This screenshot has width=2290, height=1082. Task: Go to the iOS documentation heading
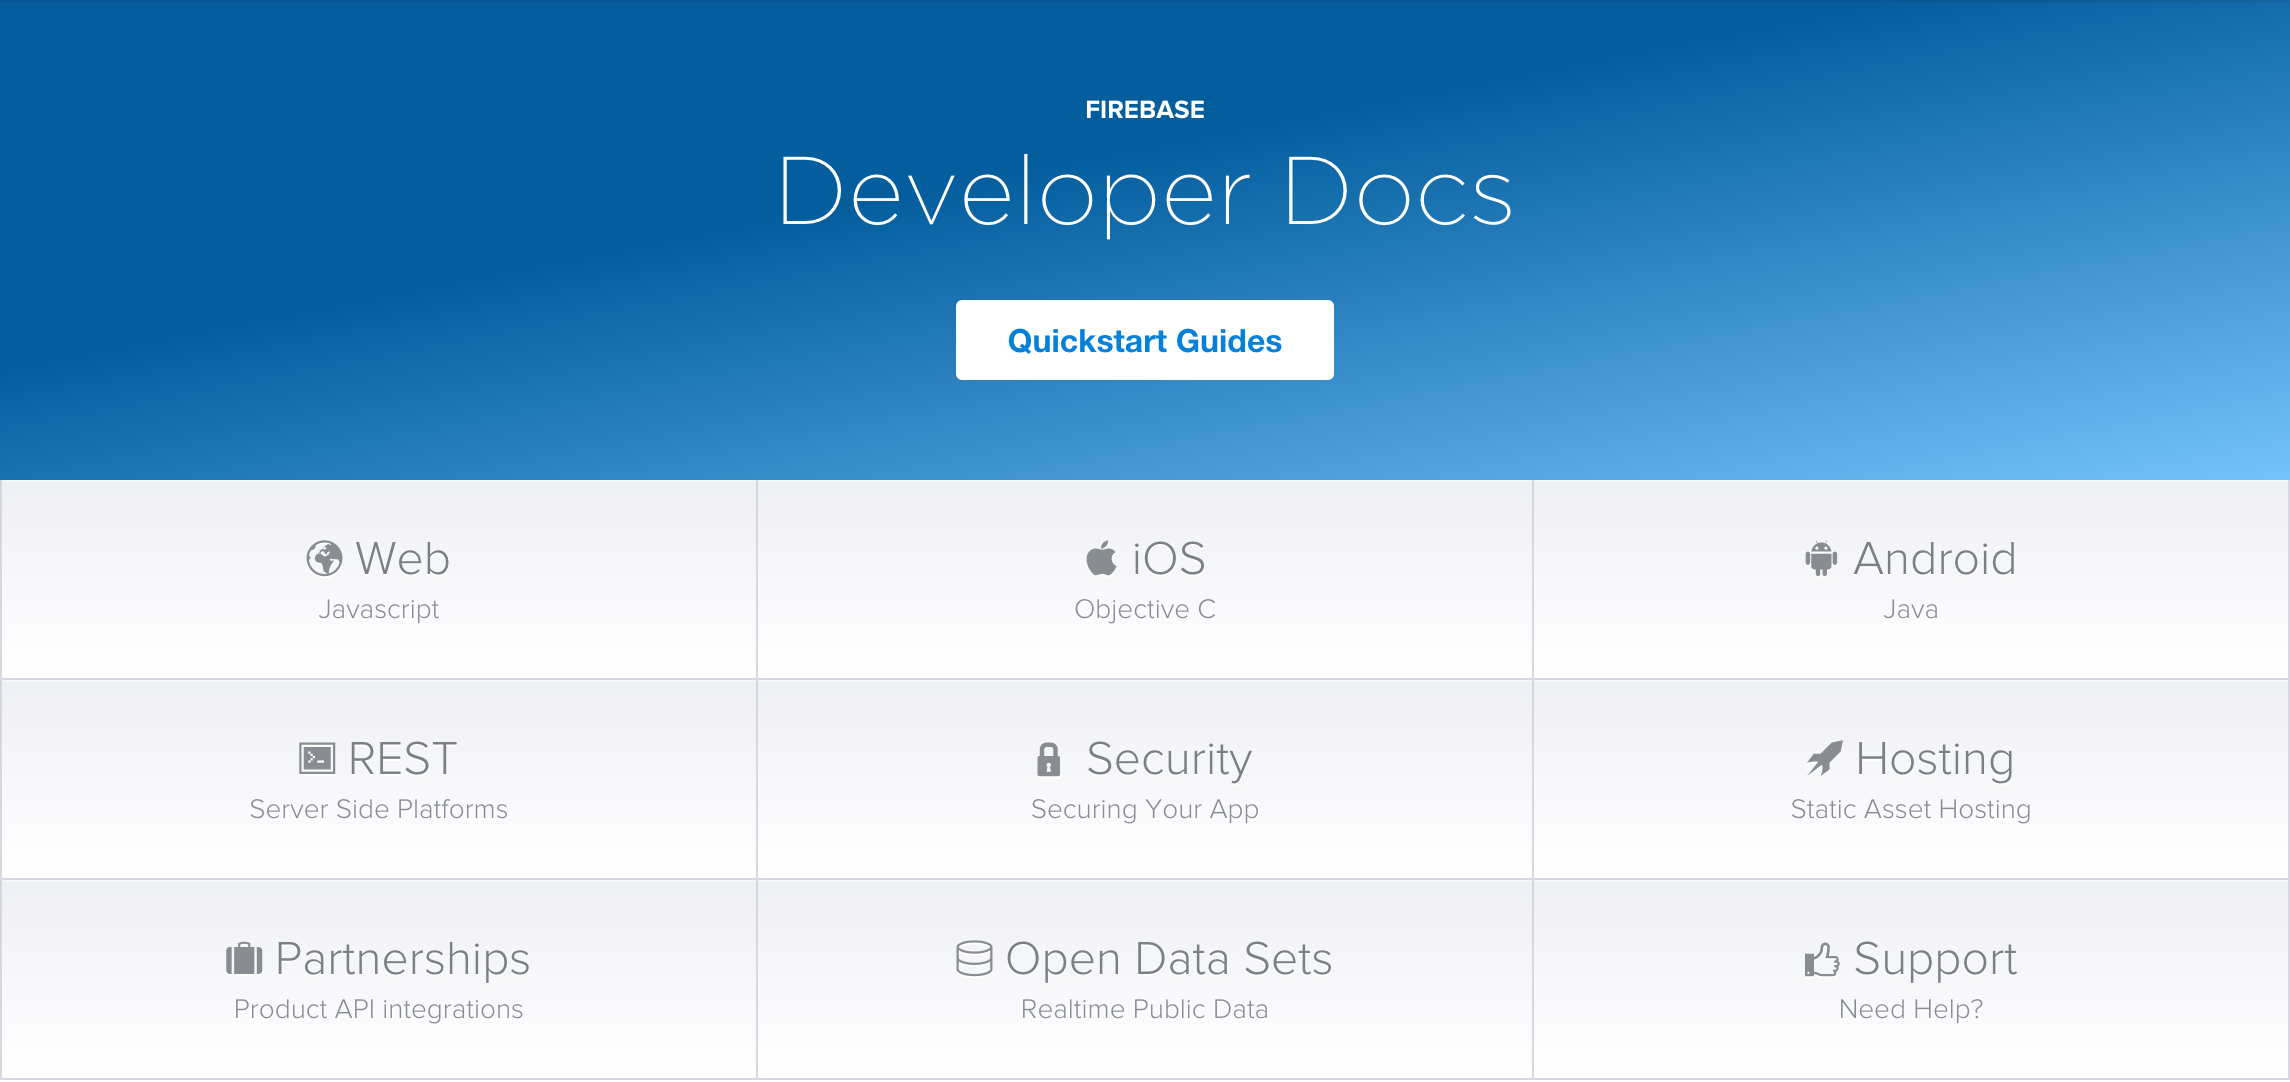tap(1168, 559)
